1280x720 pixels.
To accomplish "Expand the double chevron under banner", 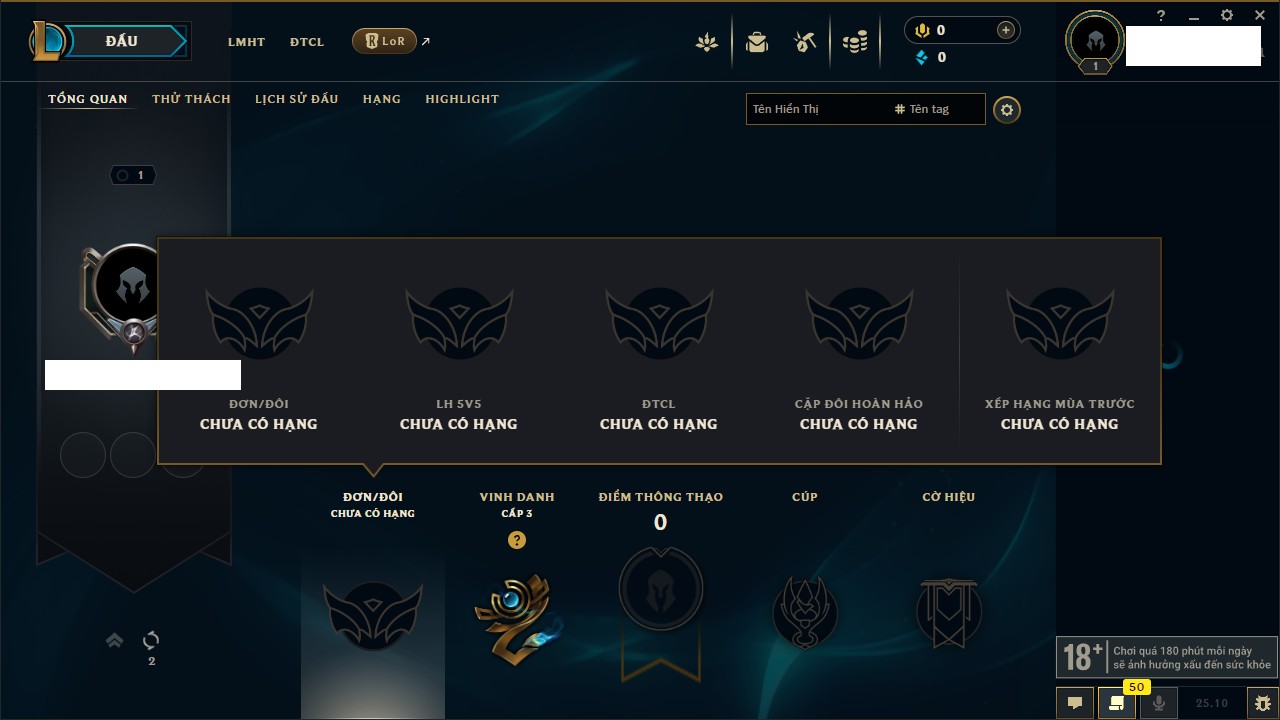I will click(115, 640).
